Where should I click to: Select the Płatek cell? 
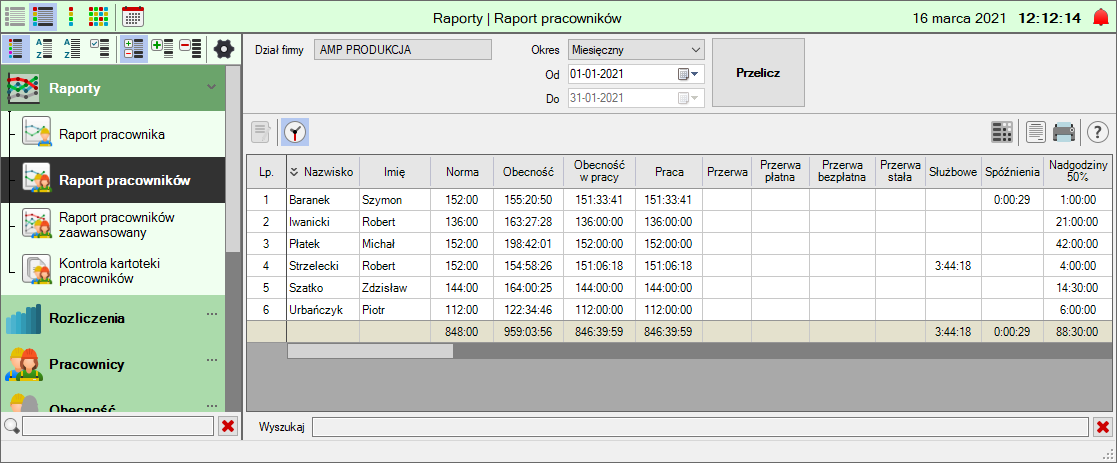[x=323, y=244]
